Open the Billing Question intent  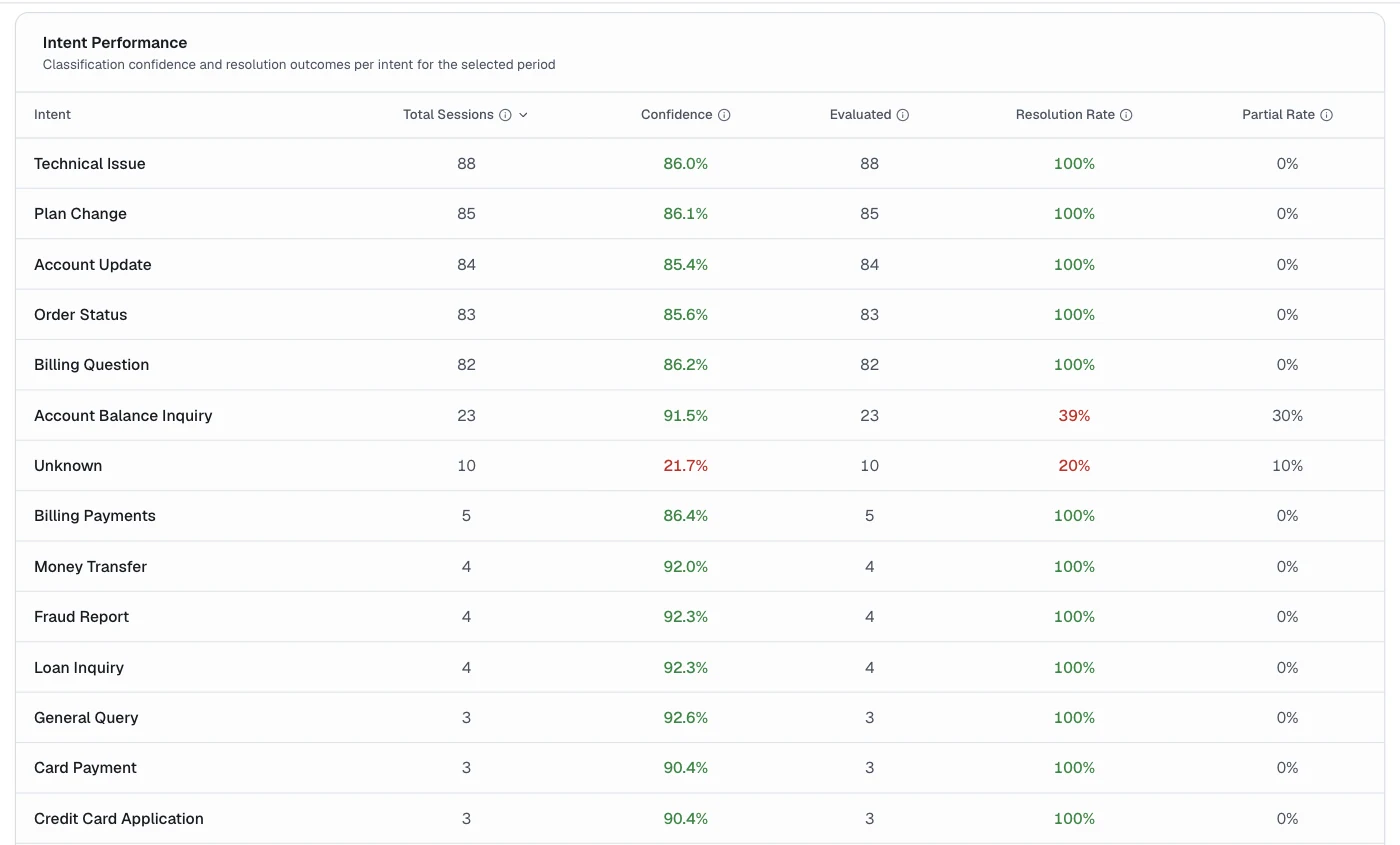(92, 365)
